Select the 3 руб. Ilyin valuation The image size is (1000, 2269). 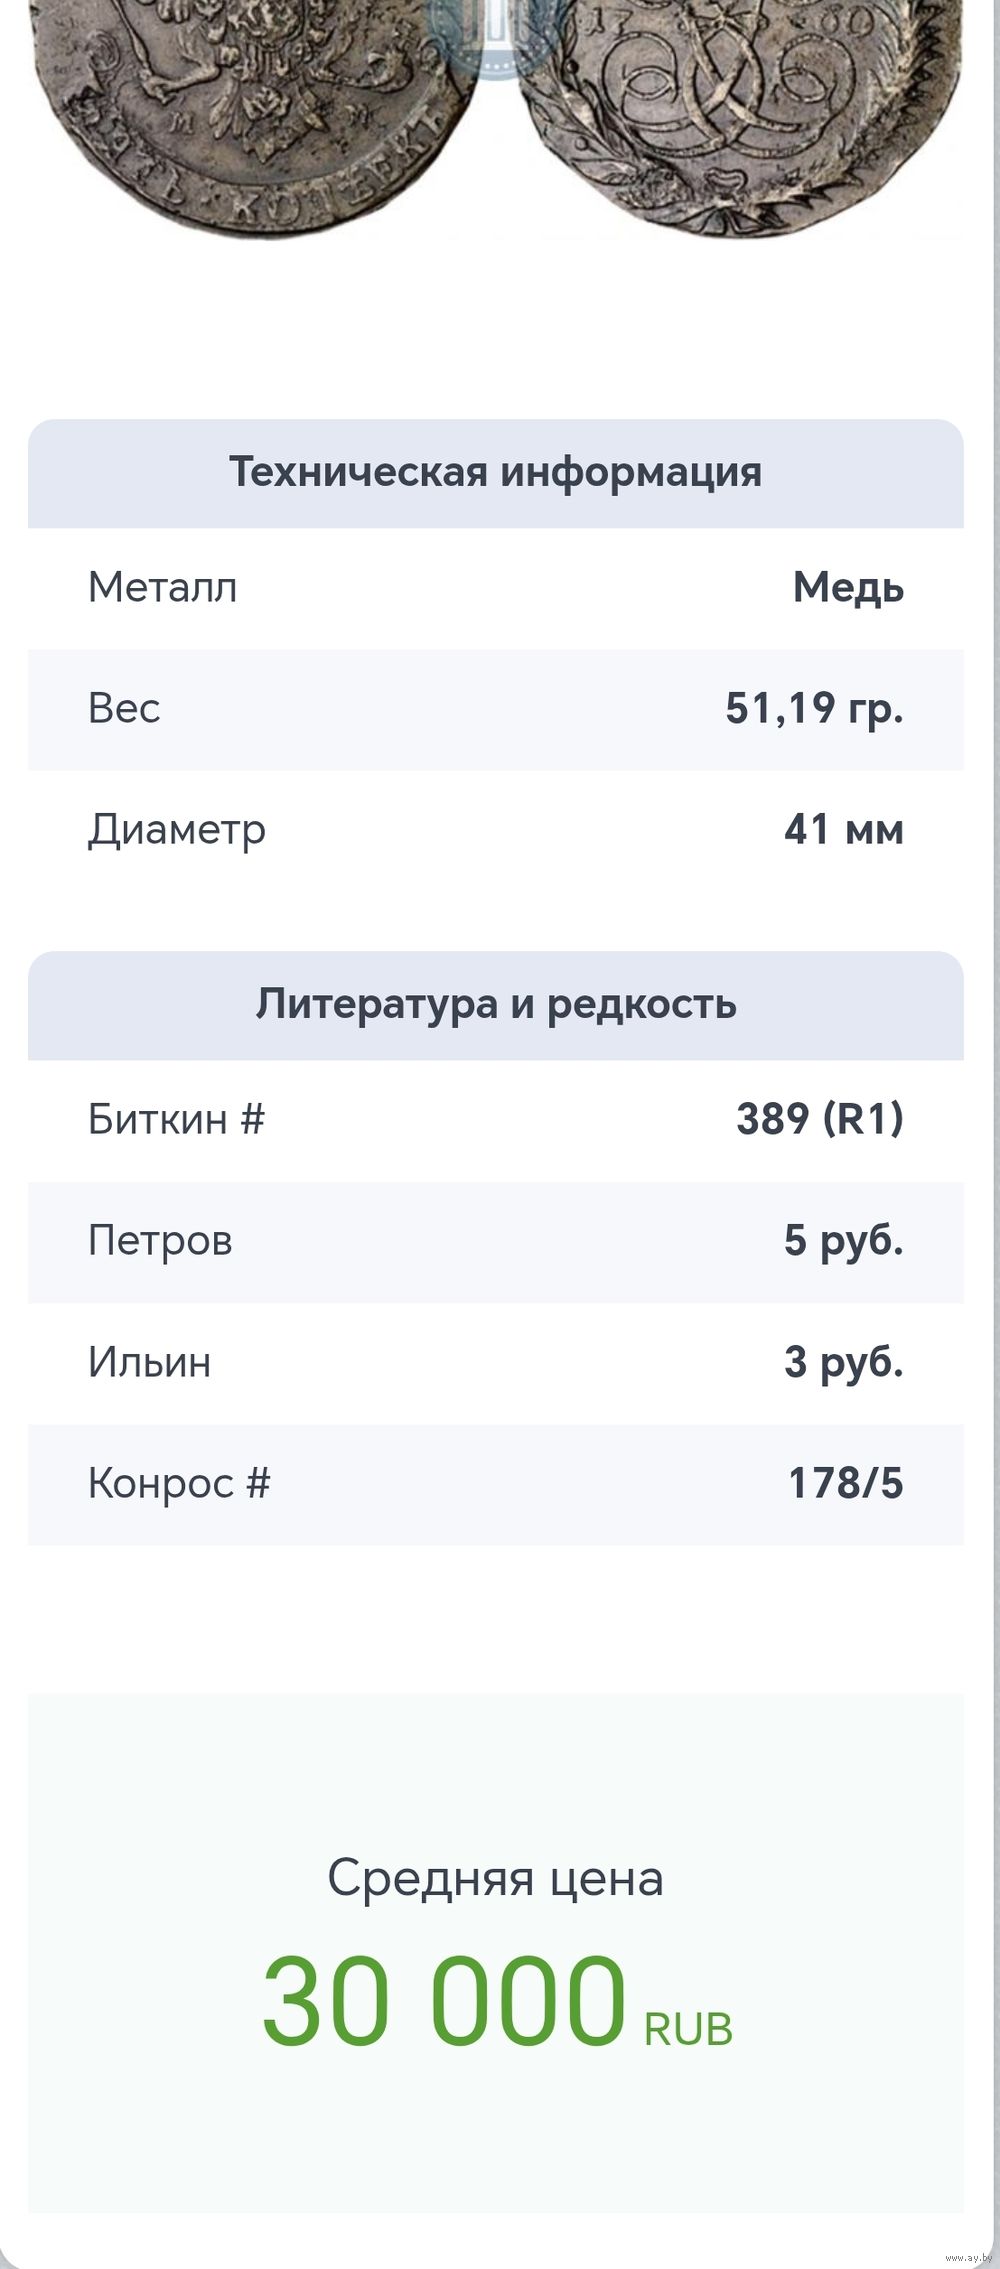[x=843, y=1363]
